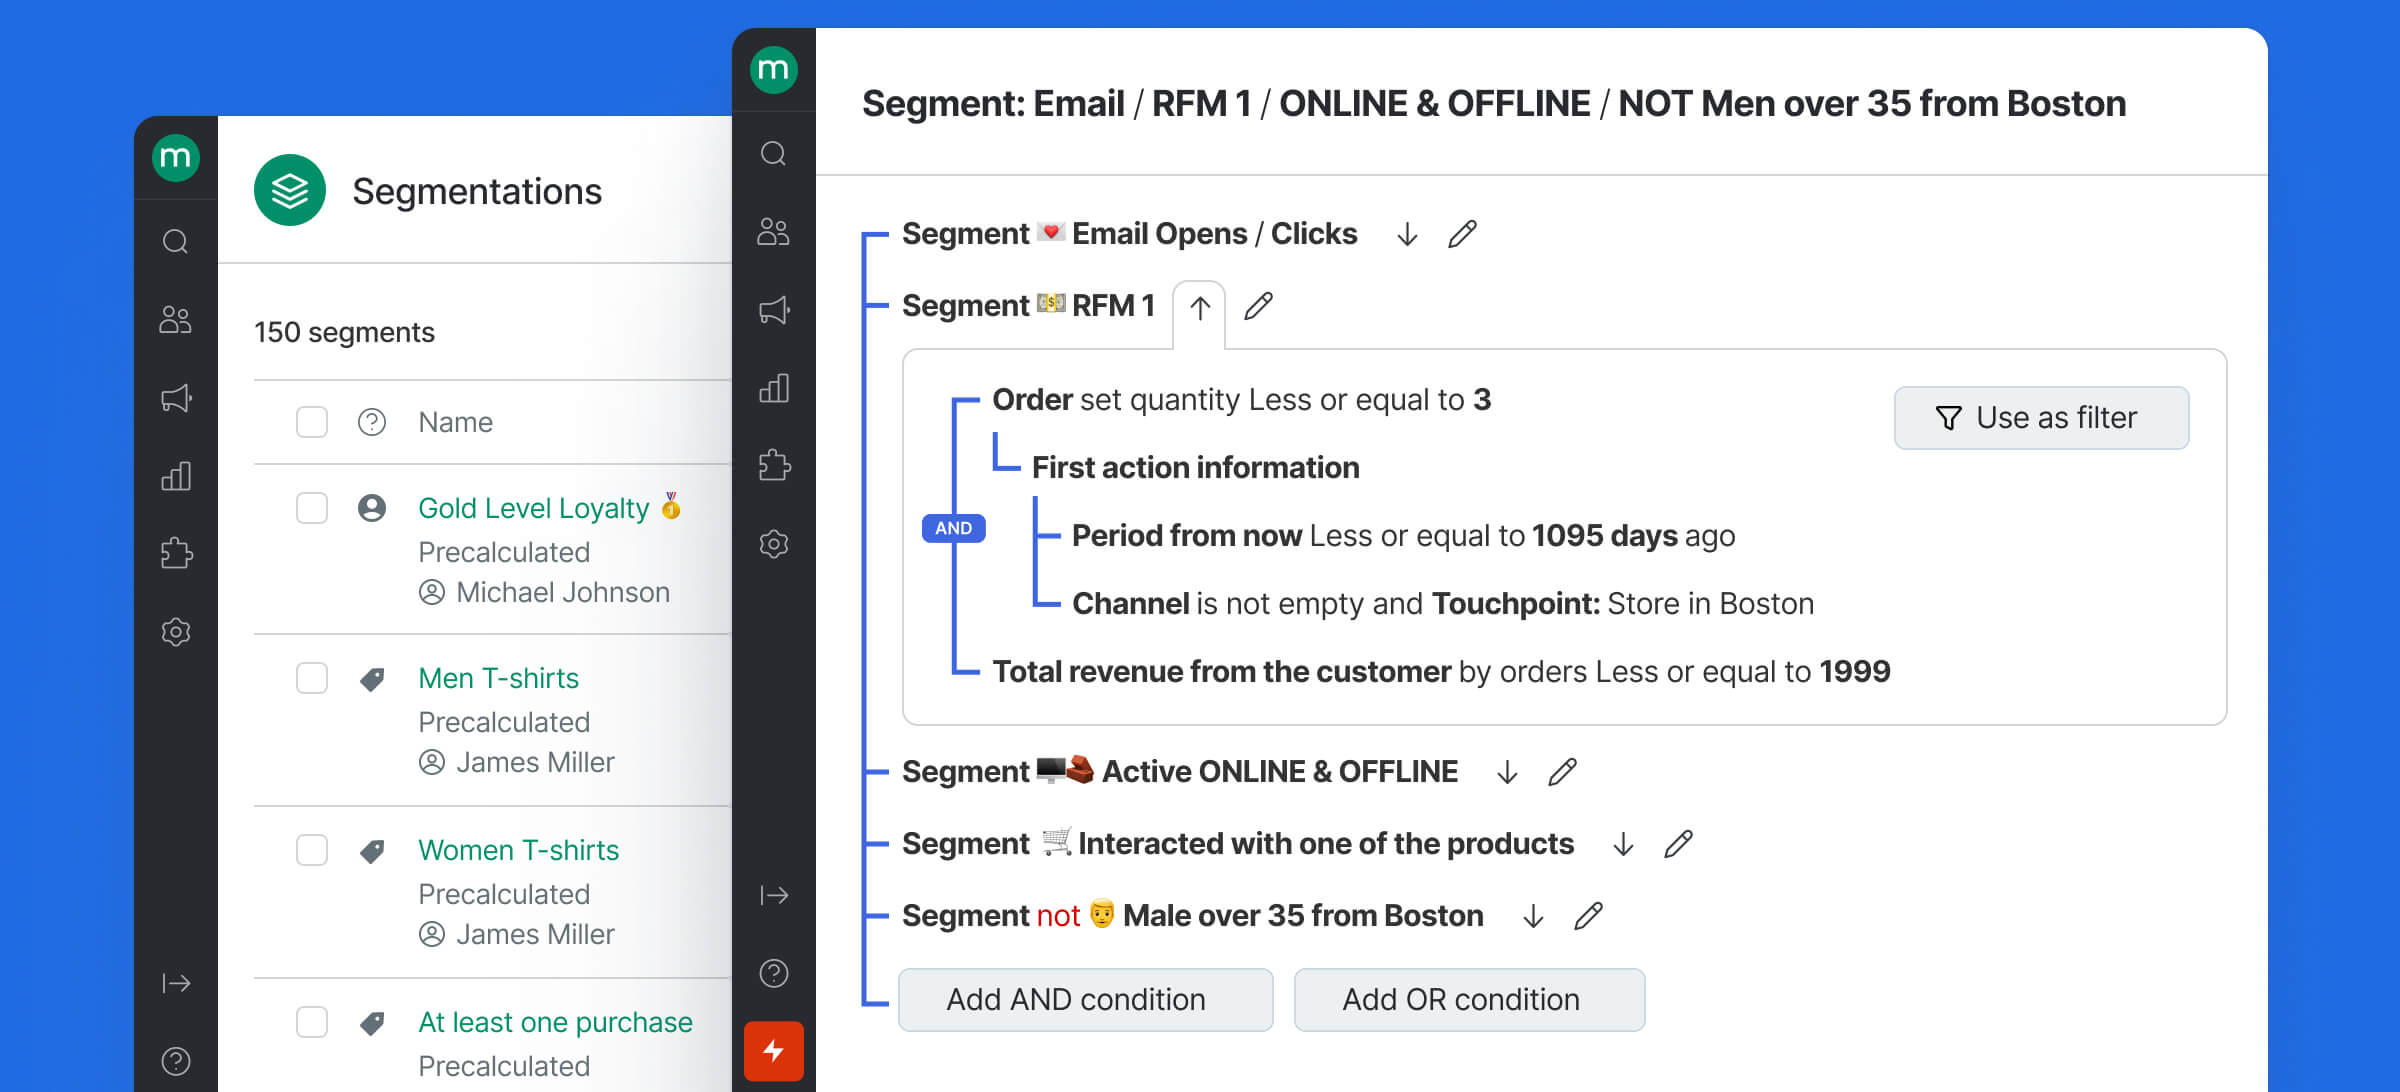Expand the Email Opens / Clicks segment
Viewport: 2400px width, 1092px height.
pos(1407,235)
